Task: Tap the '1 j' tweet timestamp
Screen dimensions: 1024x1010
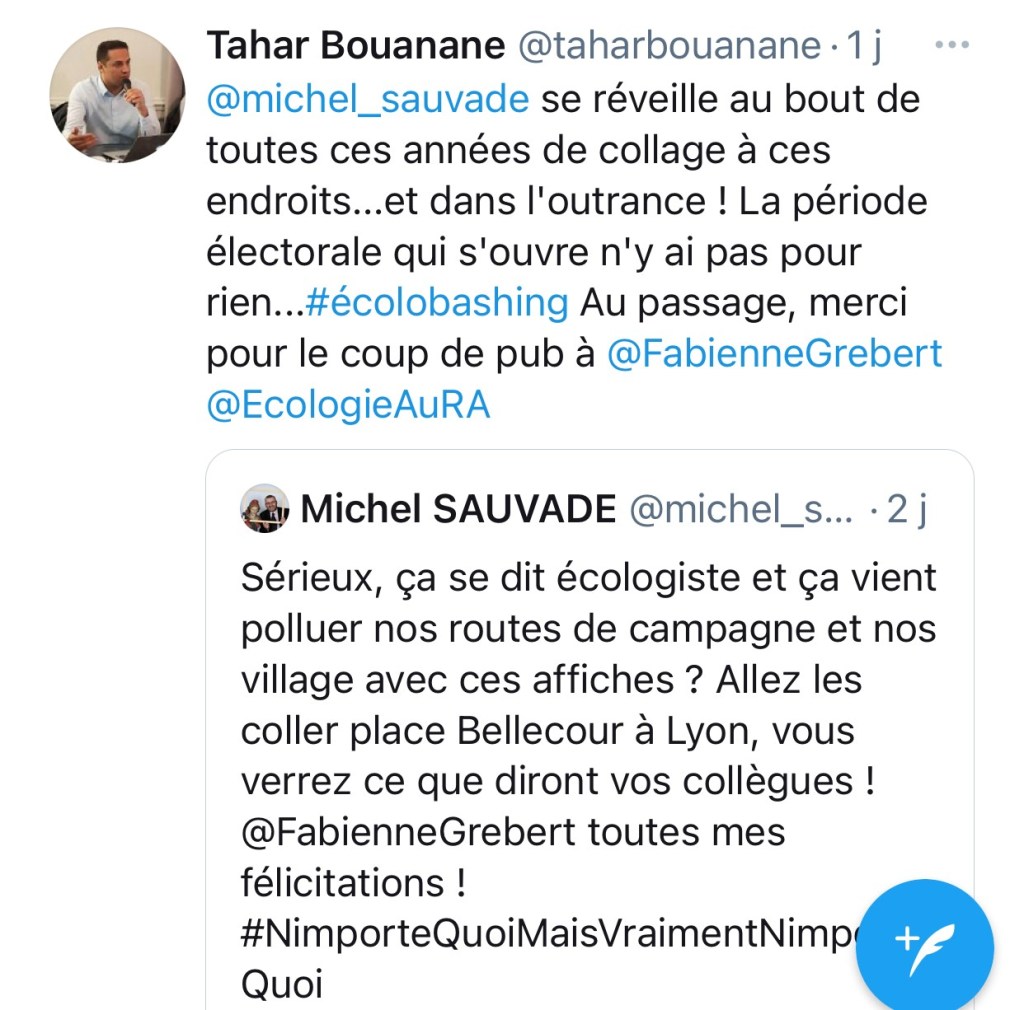Action: [x=863, y=46]
